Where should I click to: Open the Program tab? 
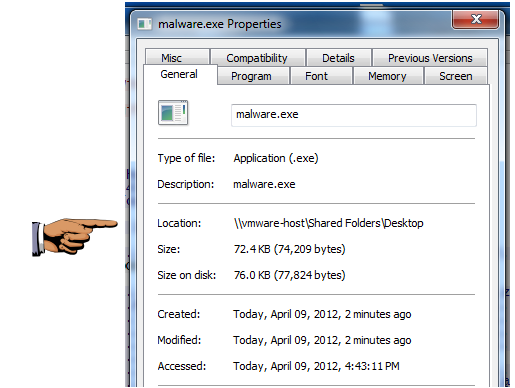252,76
